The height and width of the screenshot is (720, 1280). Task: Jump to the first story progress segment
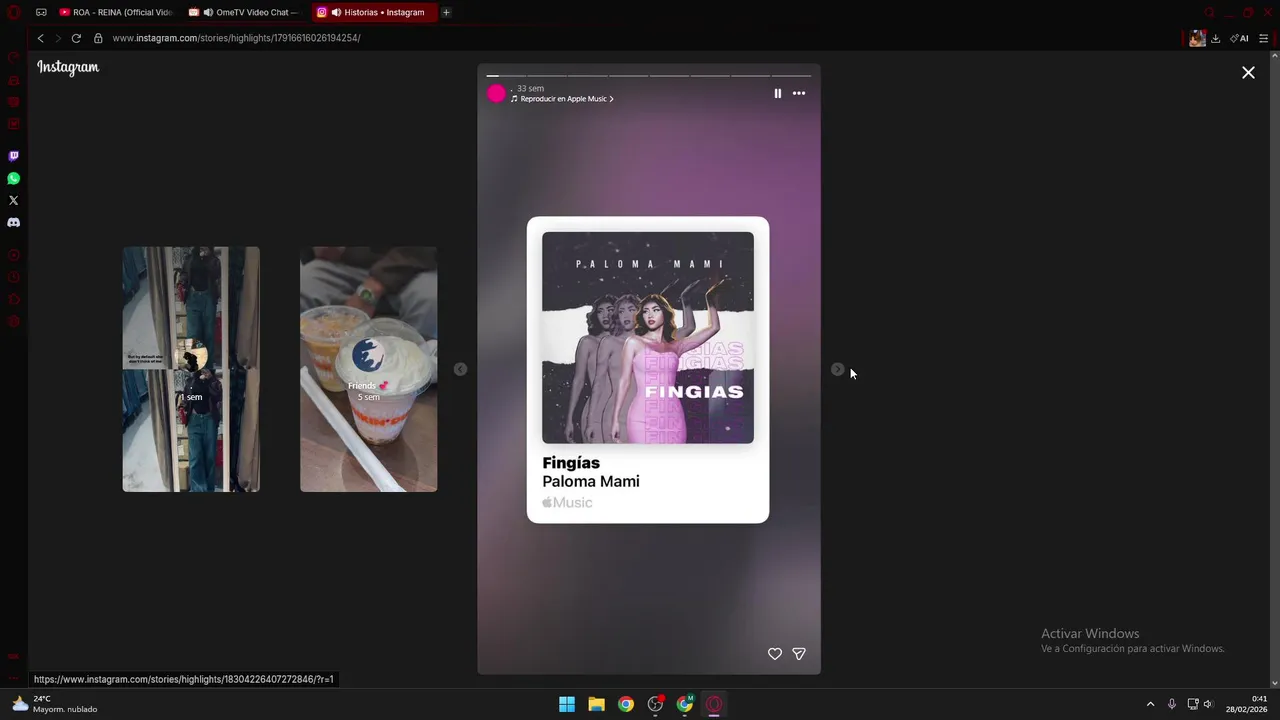coord(506,75)
